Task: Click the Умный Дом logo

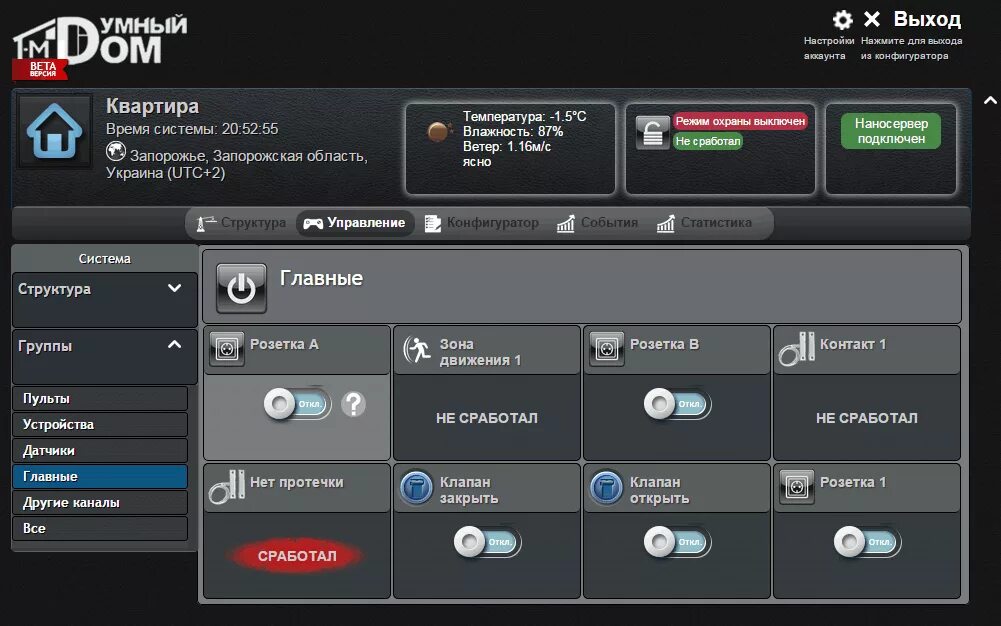Action: [100, 46]
